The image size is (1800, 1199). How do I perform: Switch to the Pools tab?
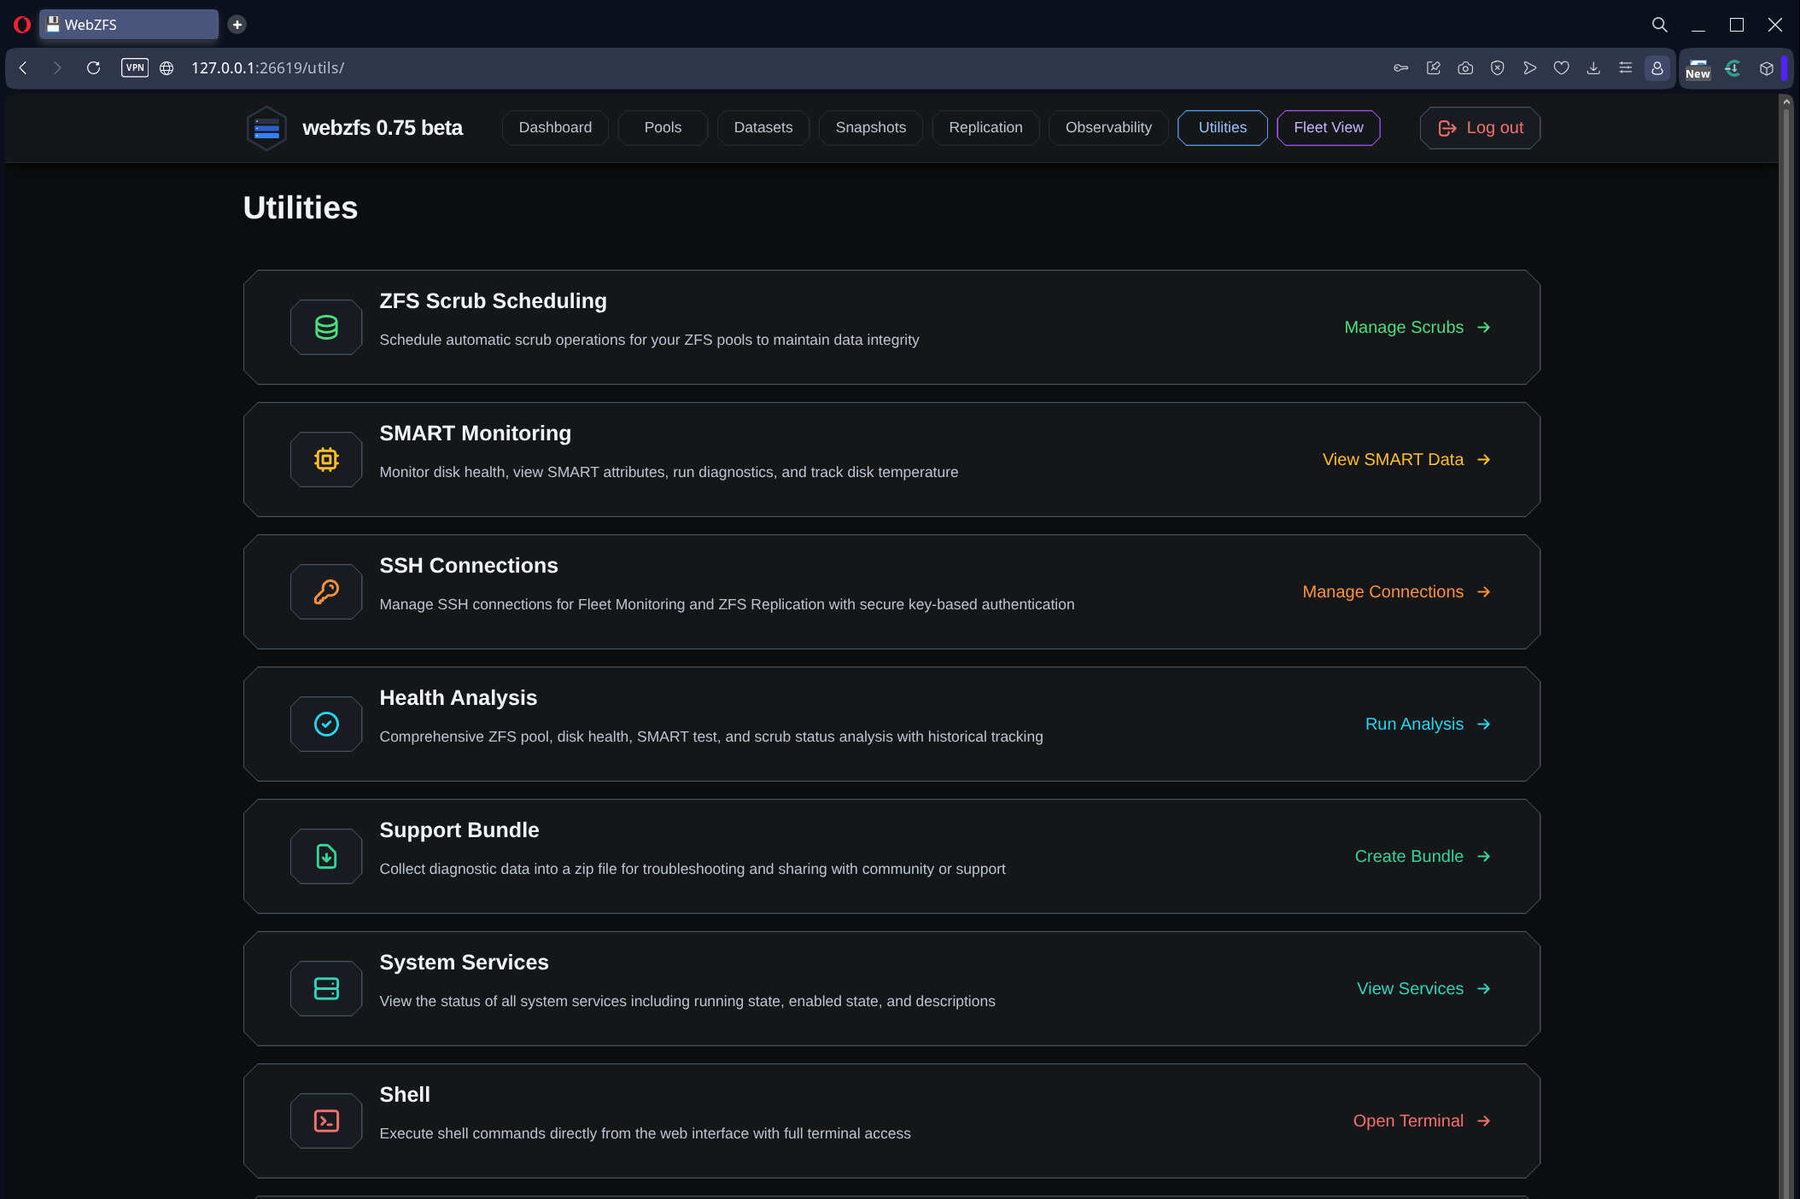point(663,127)
